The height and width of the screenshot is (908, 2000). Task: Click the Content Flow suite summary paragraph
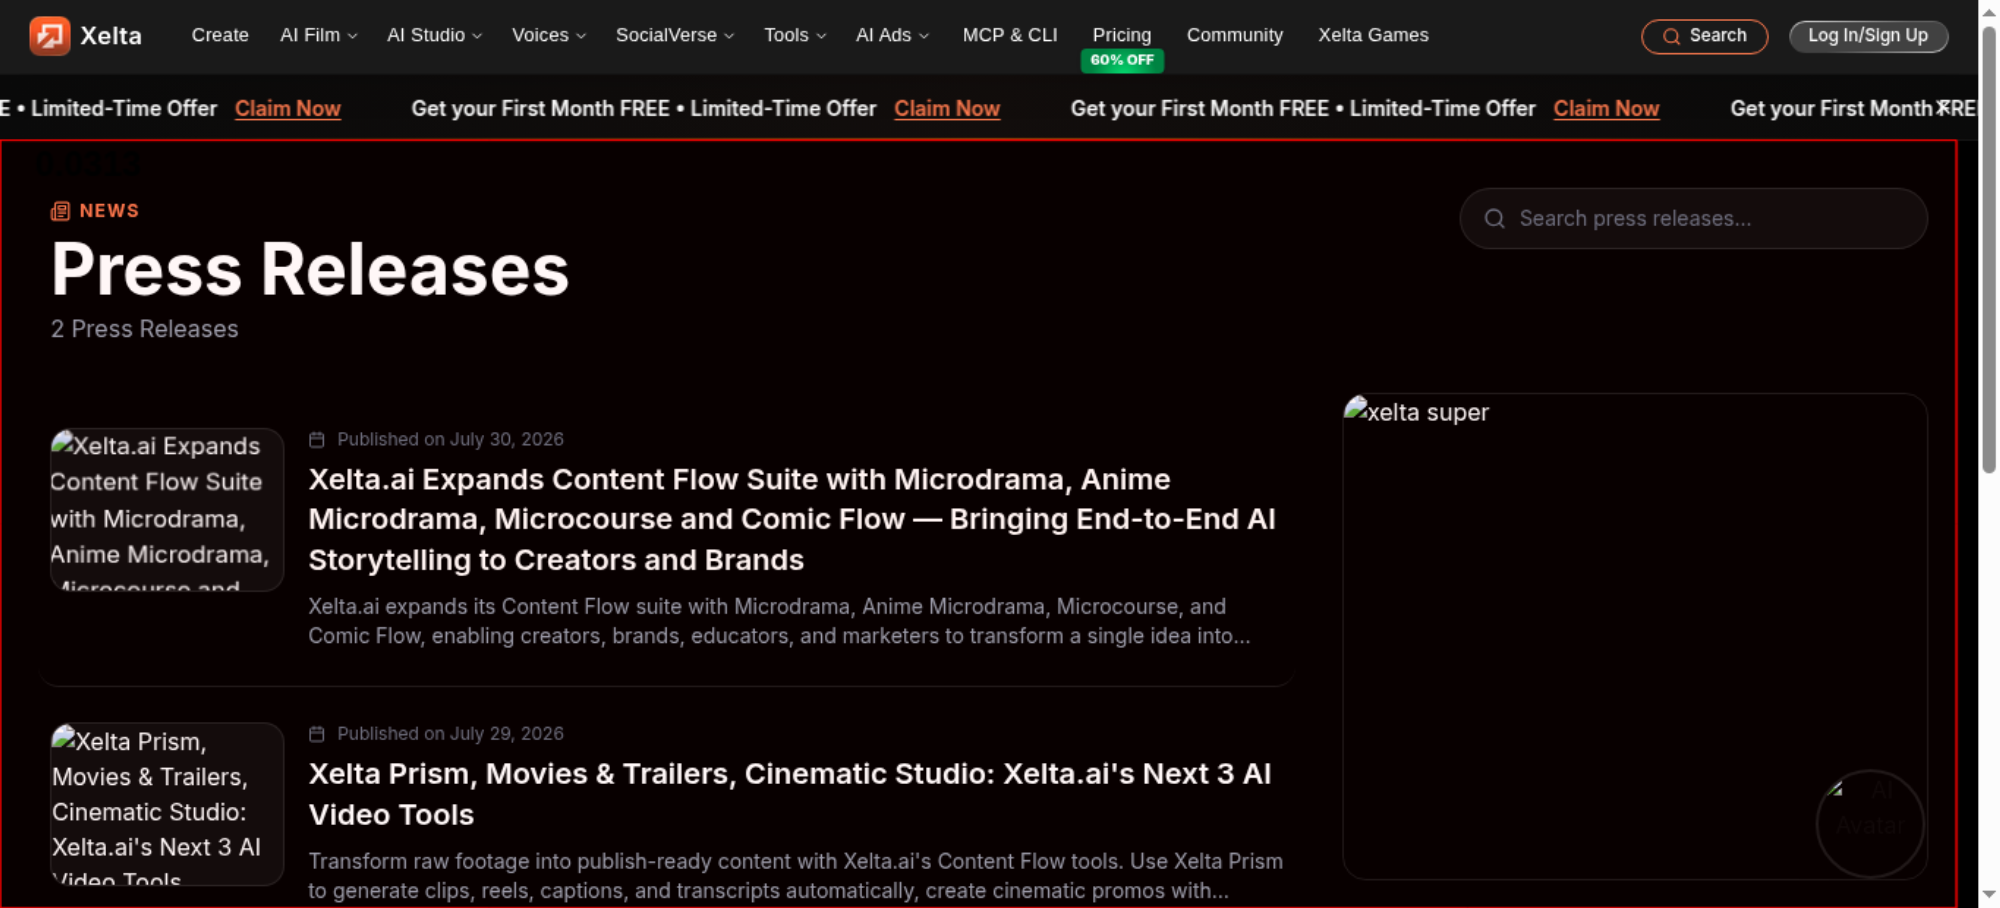coord(779,621)
